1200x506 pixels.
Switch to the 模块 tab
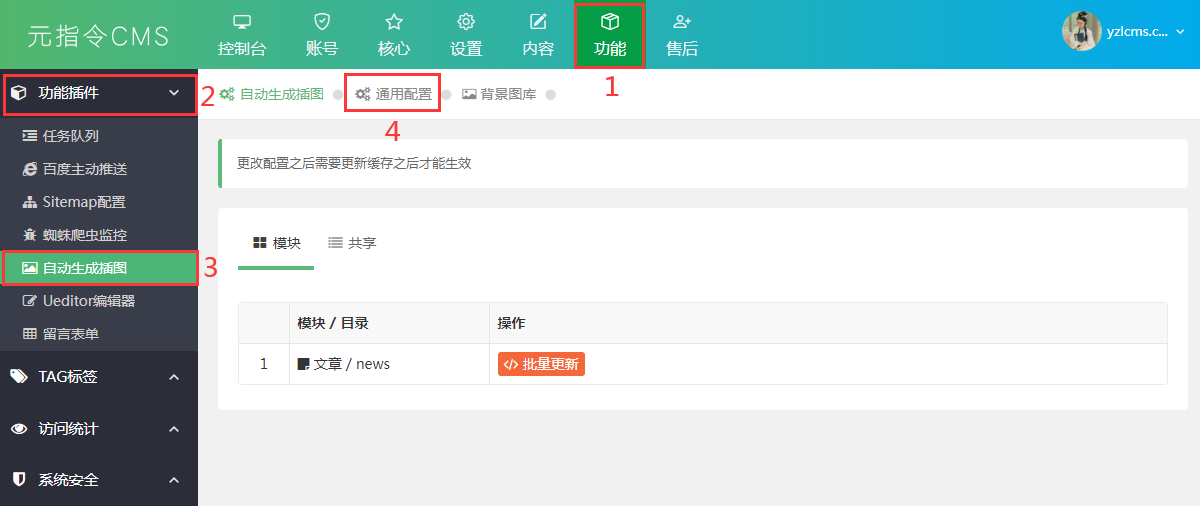click(277, 243)
